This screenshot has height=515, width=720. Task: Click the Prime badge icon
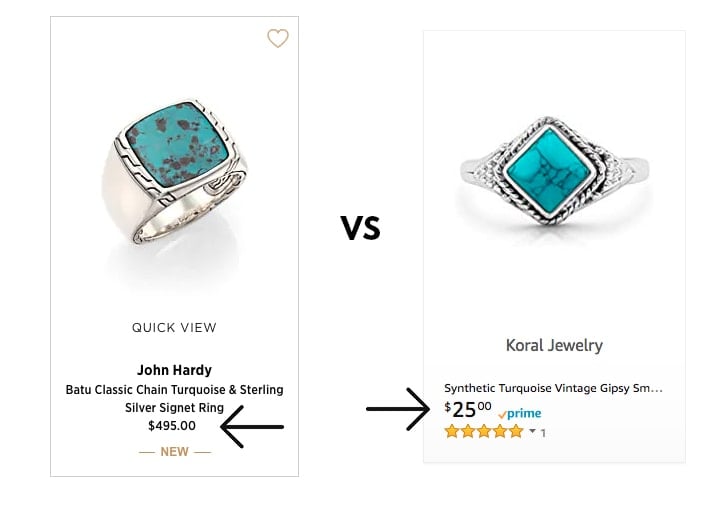520,414
